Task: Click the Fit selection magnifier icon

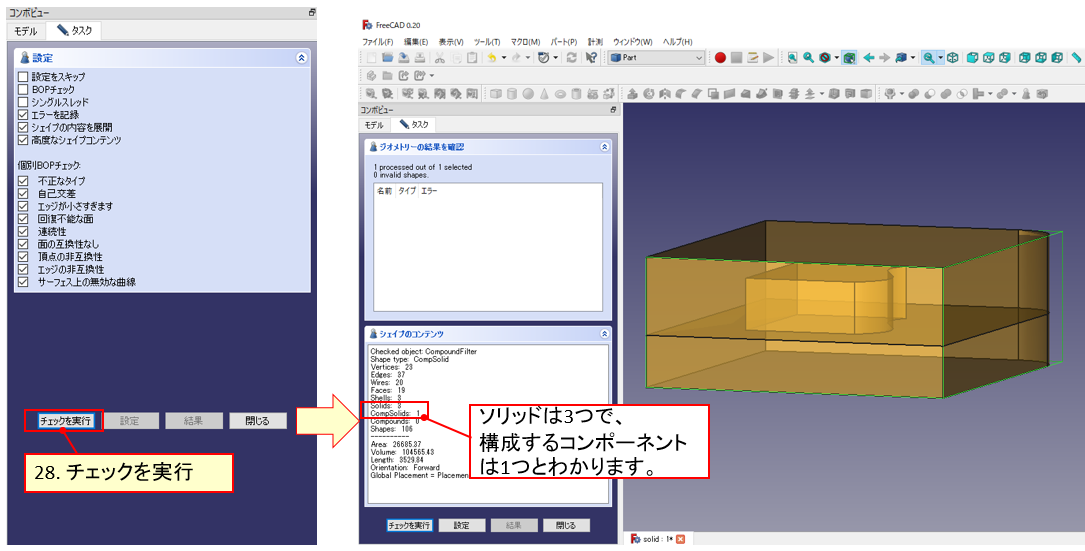Action: point(808,57)
